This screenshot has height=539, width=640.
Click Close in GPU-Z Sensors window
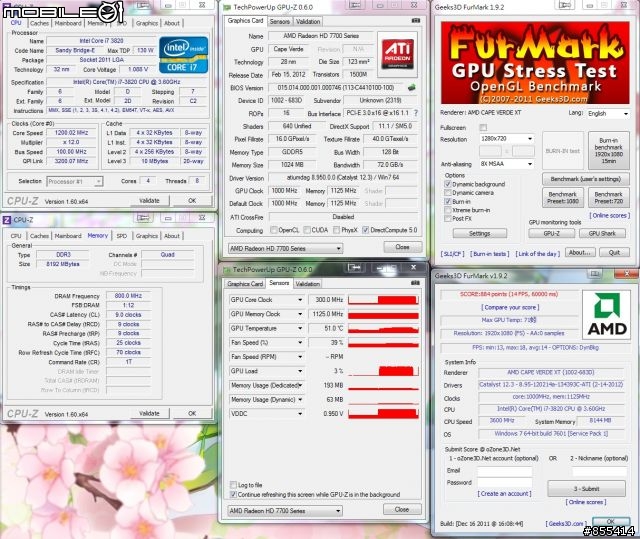[x=402, y=510]
